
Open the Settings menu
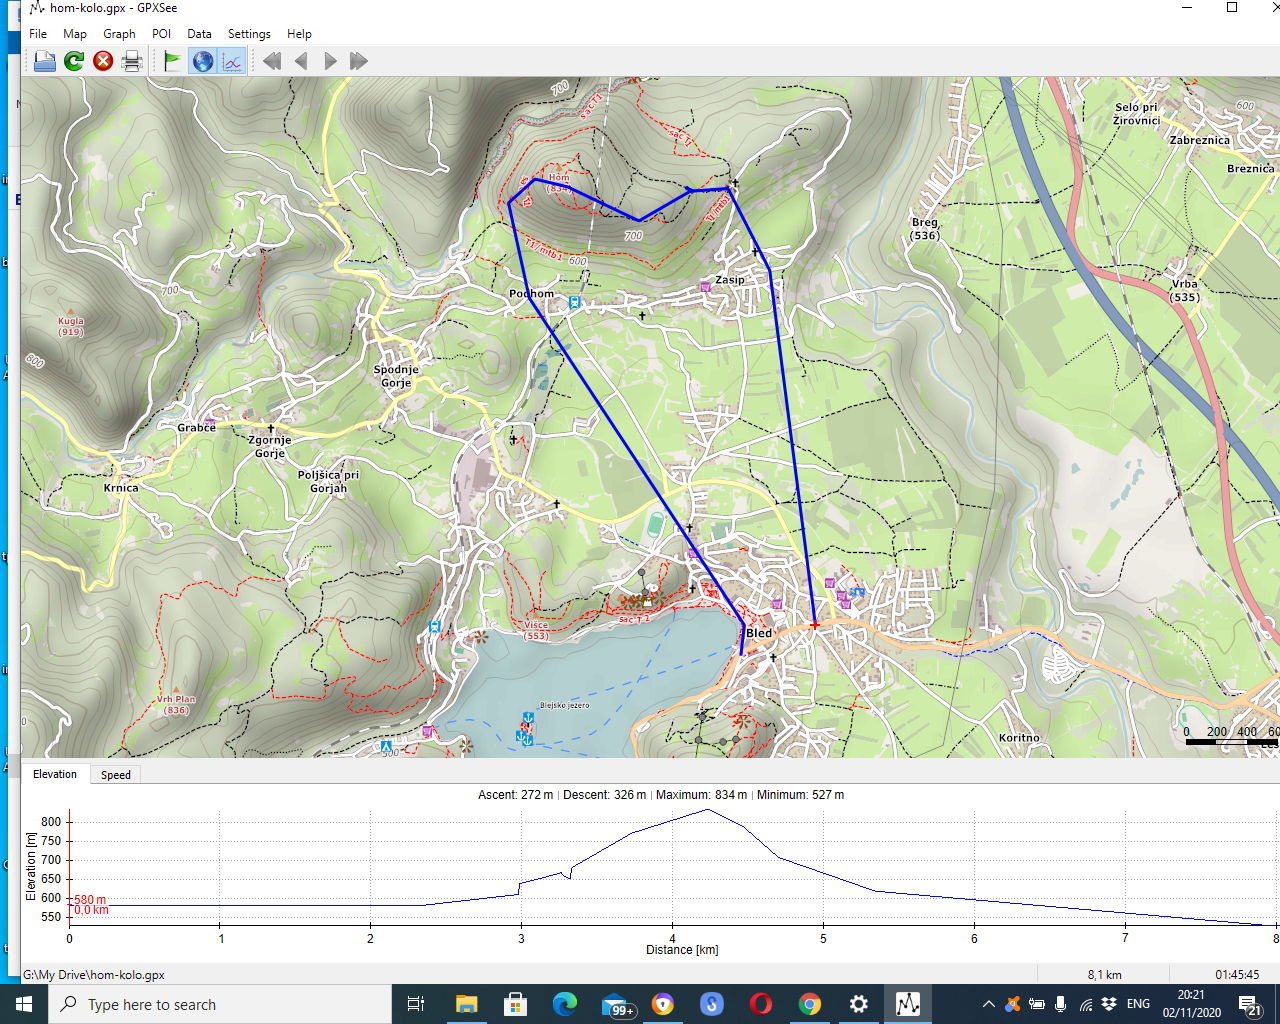click(x=249, y=34)
